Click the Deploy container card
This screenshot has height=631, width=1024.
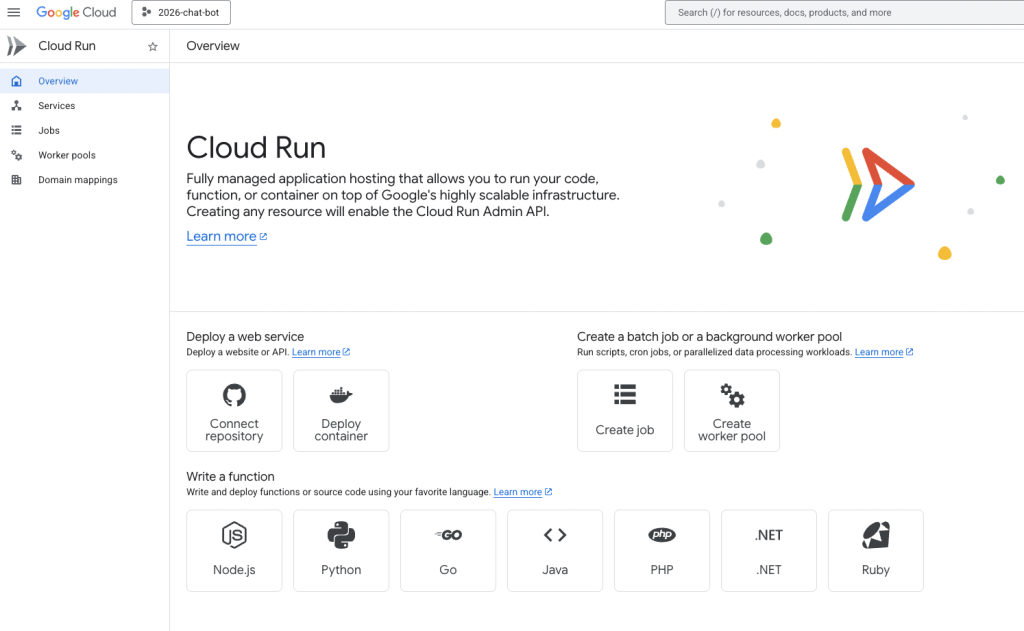pyautogui.click(x=341, y=411)
